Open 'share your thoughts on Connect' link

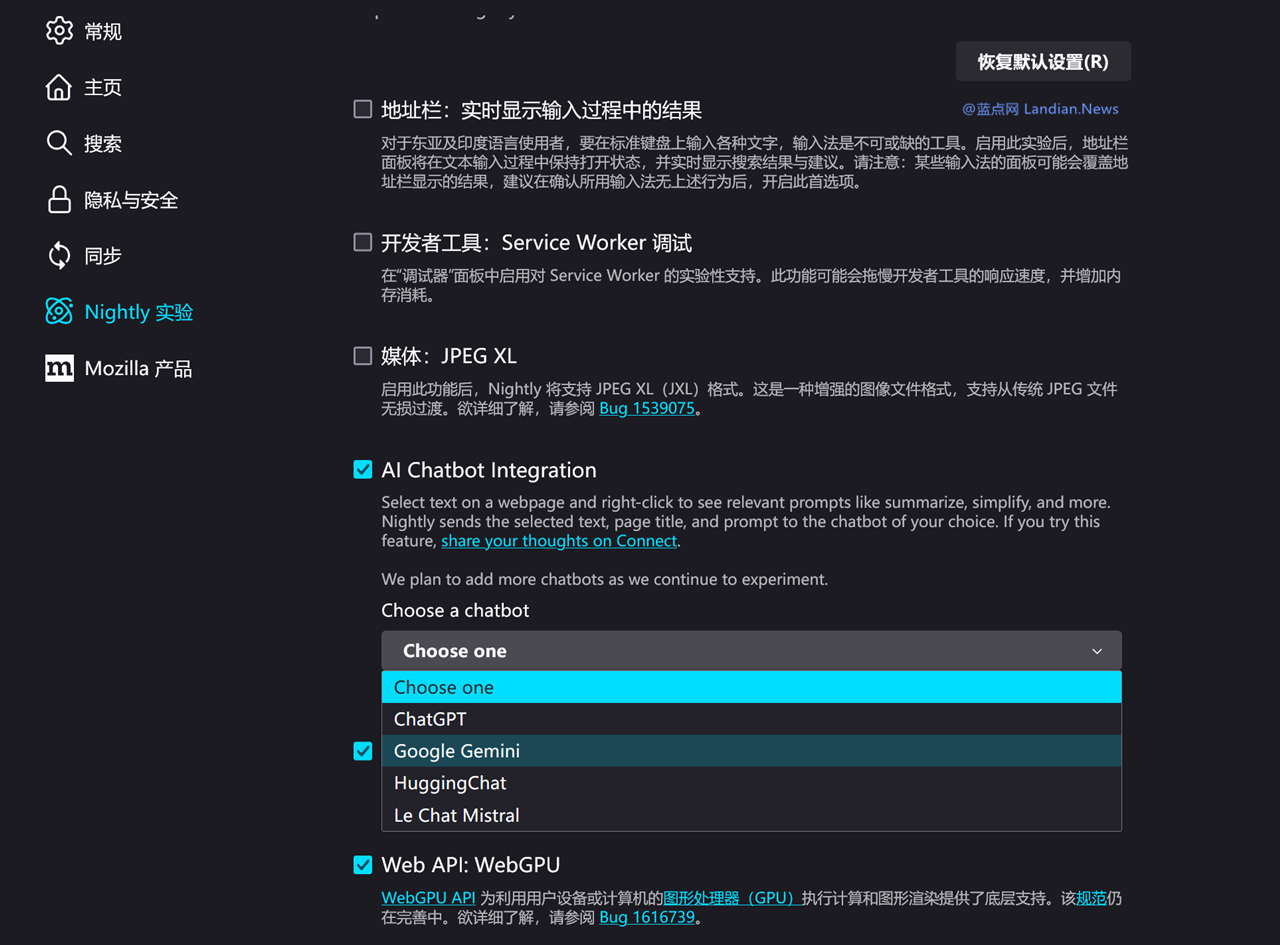pos(559,541)
